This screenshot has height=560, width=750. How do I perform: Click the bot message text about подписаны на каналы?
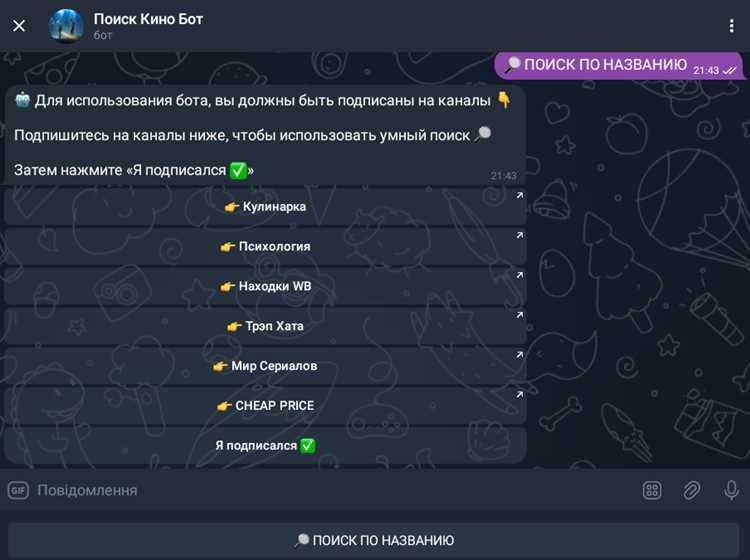click(263, 100)
